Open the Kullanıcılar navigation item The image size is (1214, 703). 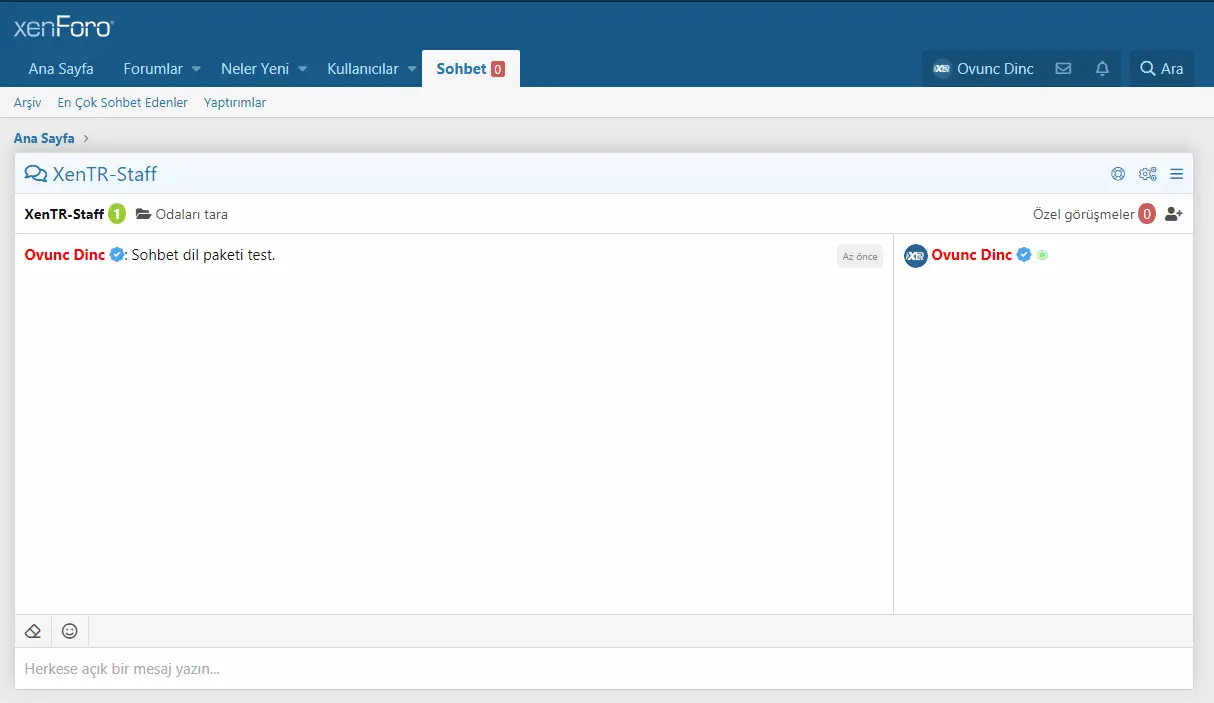click(x=363, y=69)
